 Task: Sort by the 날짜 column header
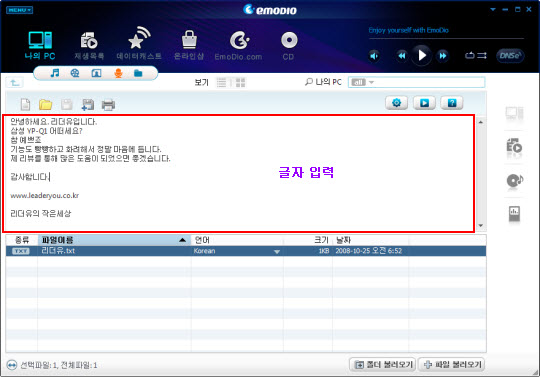tap(371, 240)
